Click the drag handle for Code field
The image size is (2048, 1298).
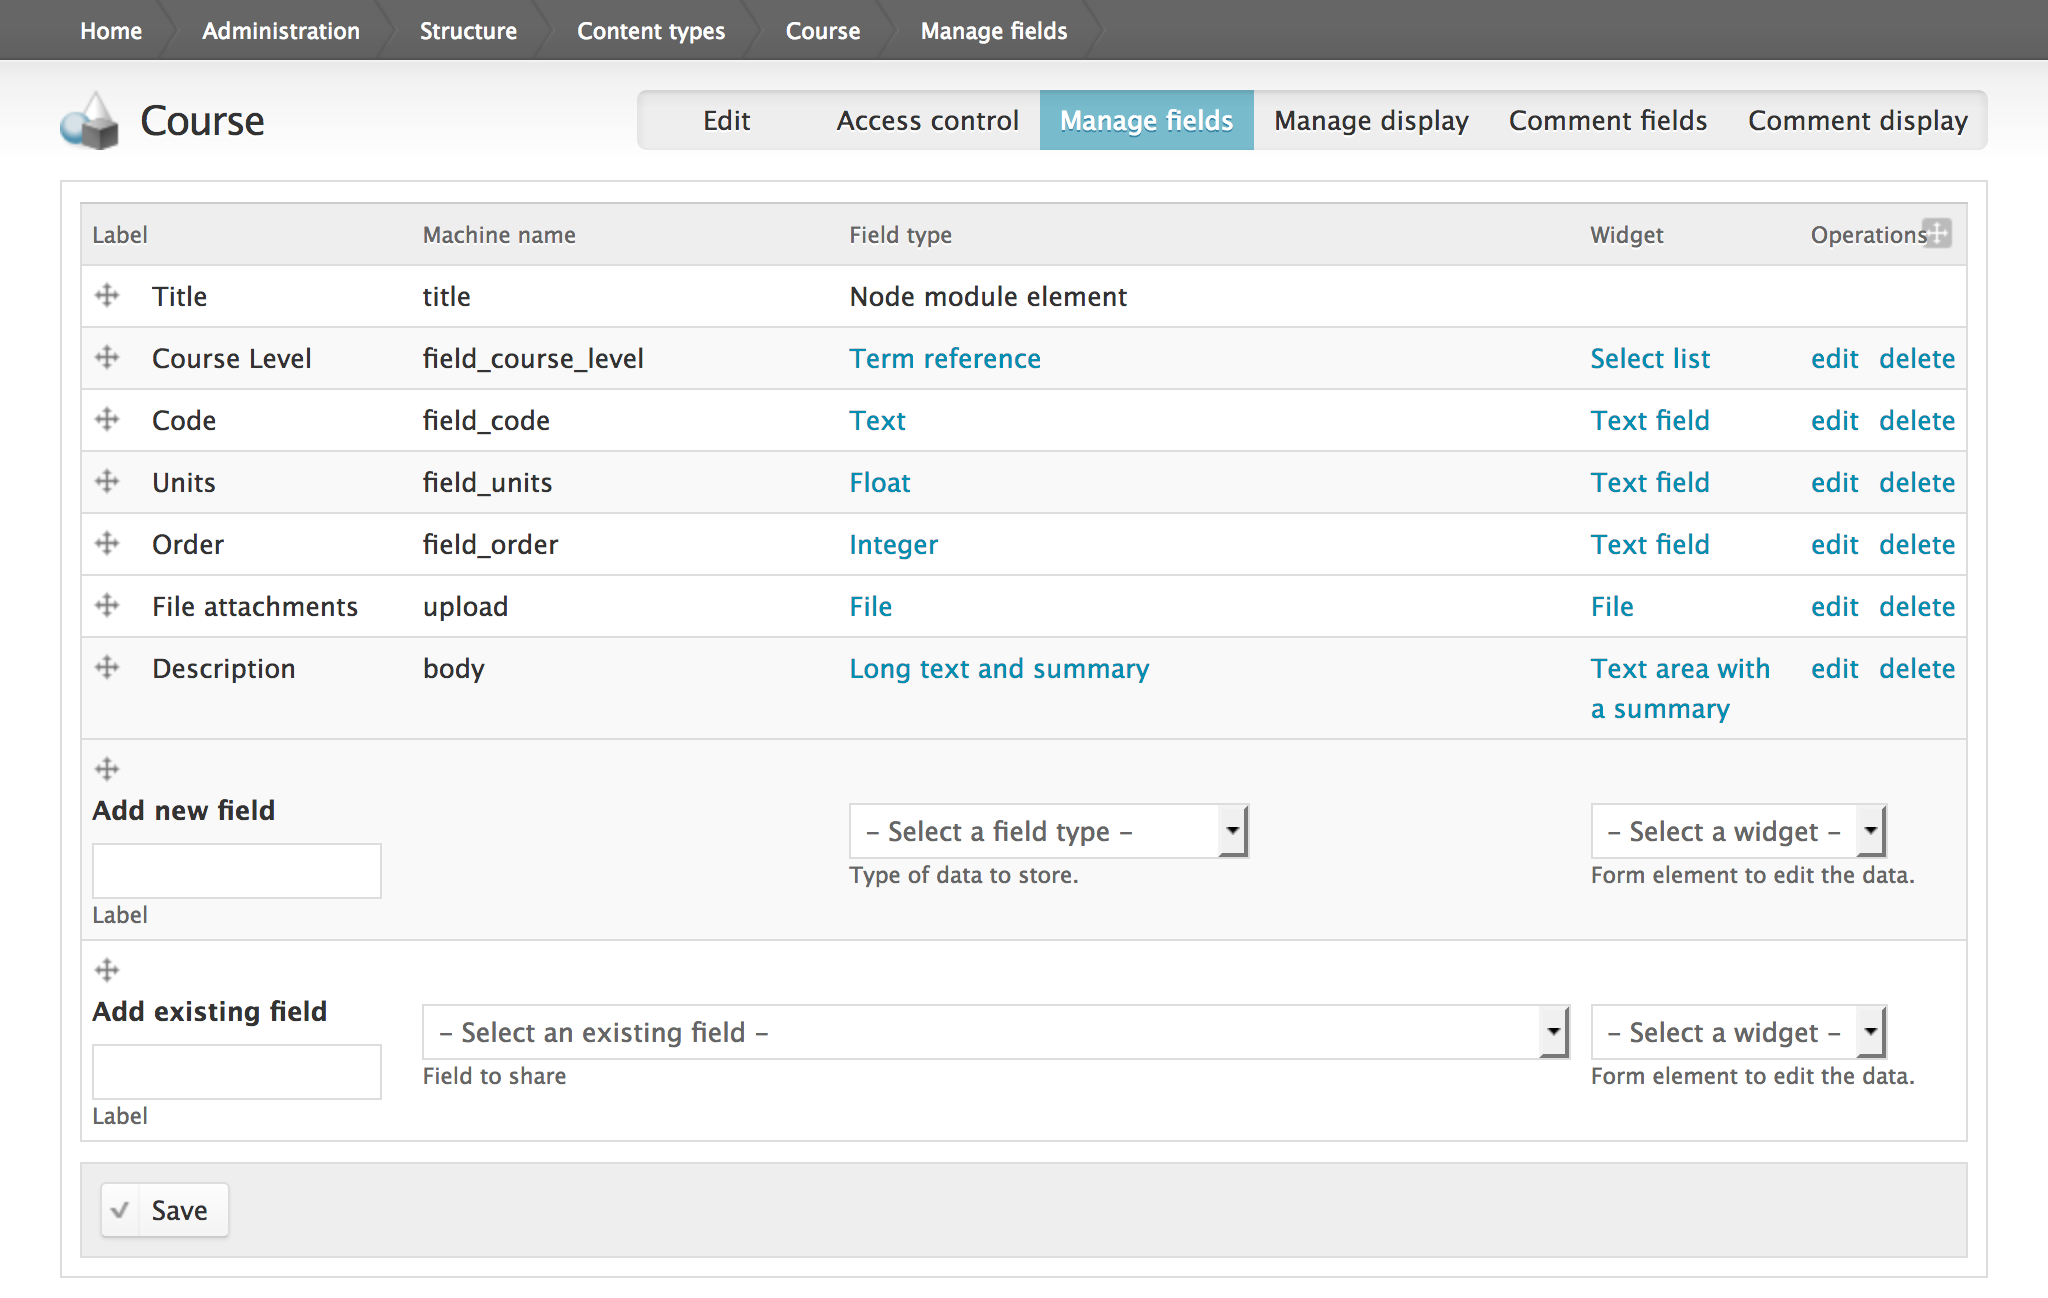click(x=107, y=420)
